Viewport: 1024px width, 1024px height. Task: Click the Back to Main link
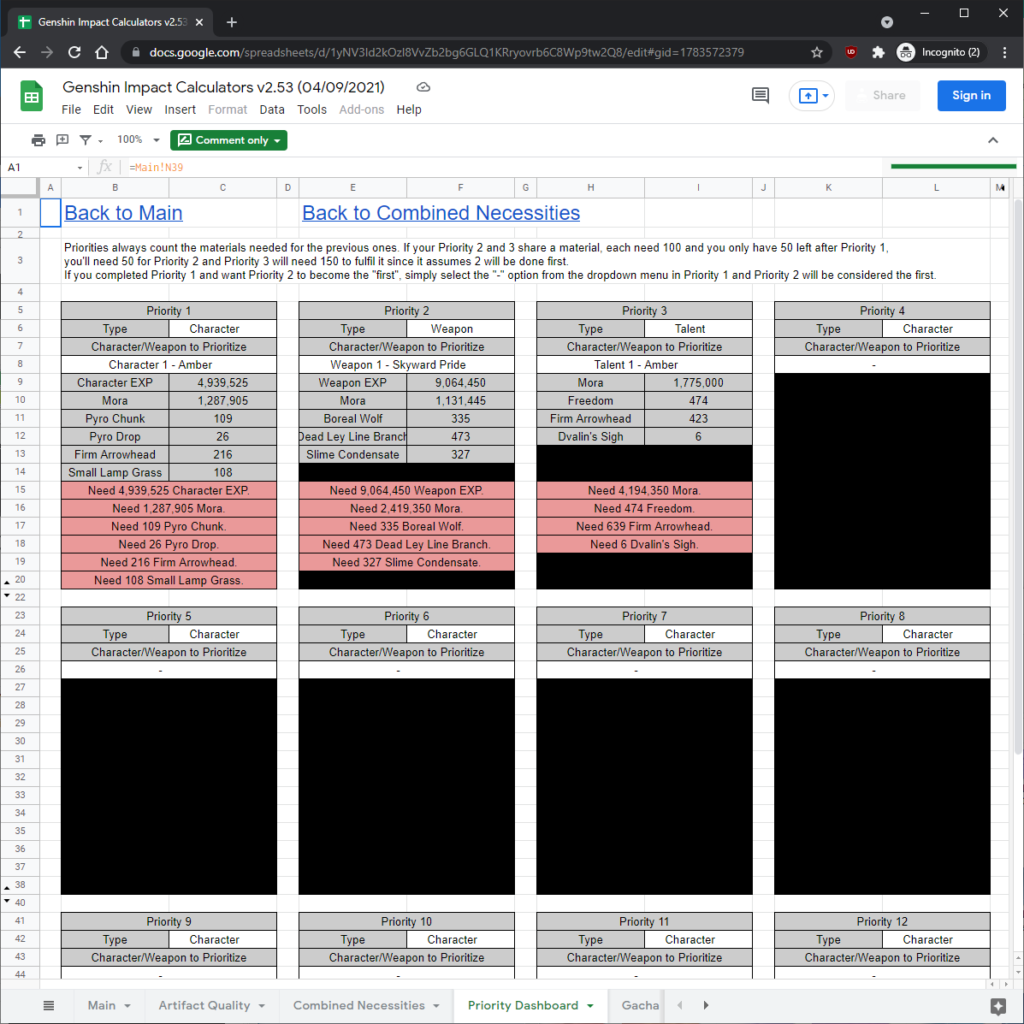(123, 213)
